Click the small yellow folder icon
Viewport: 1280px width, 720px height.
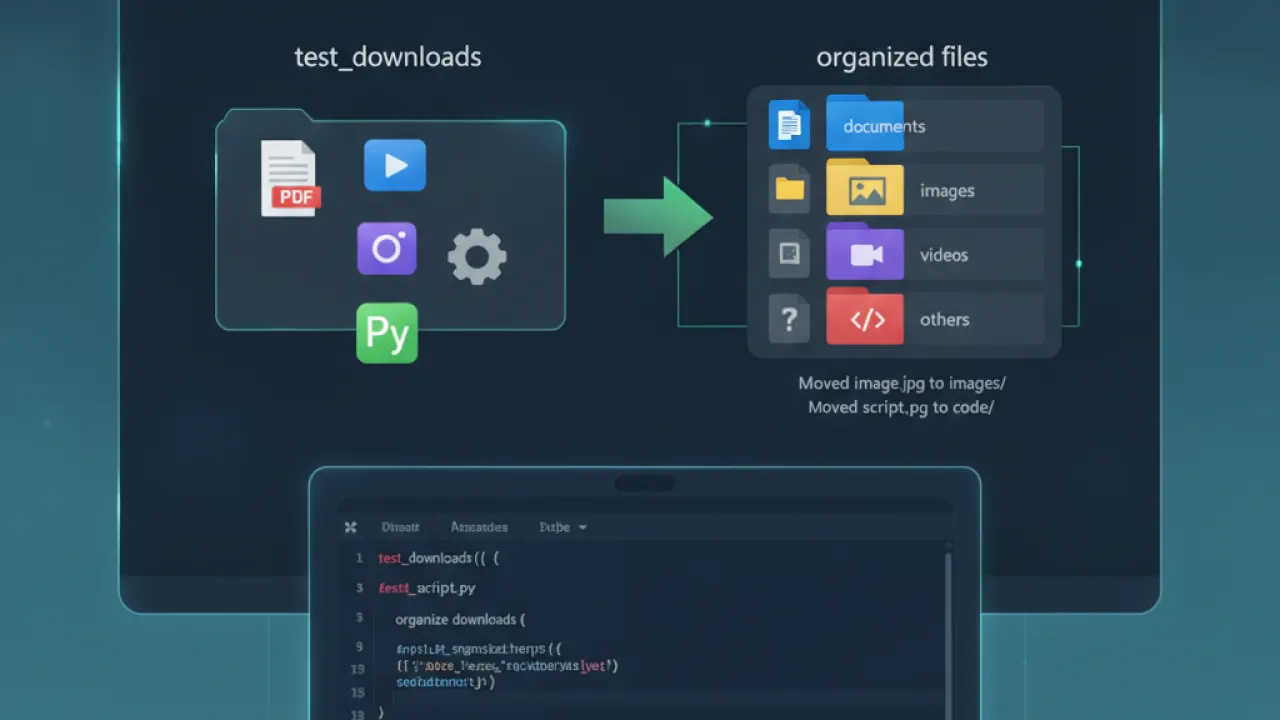tap(789, 189)
